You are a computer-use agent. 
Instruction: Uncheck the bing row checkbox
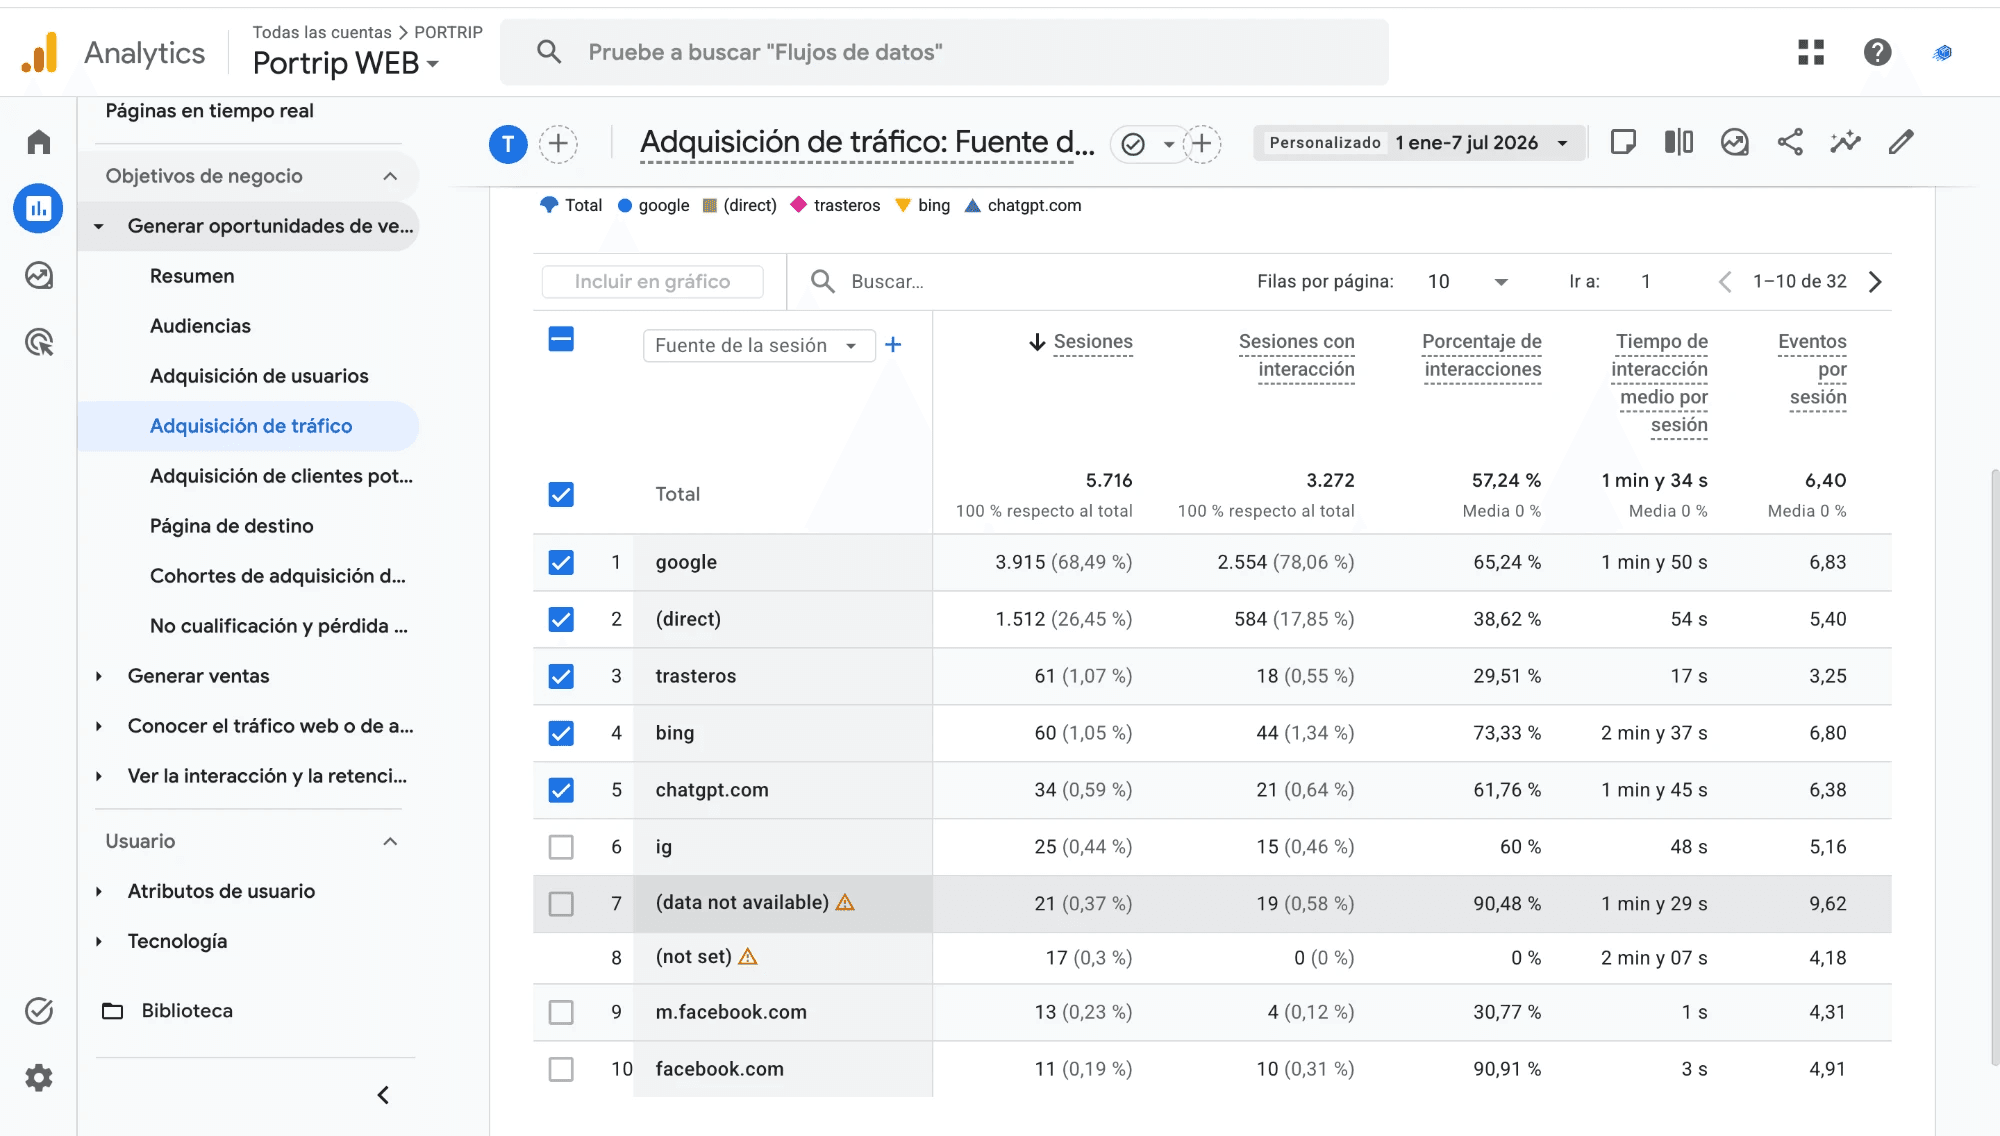561,733
